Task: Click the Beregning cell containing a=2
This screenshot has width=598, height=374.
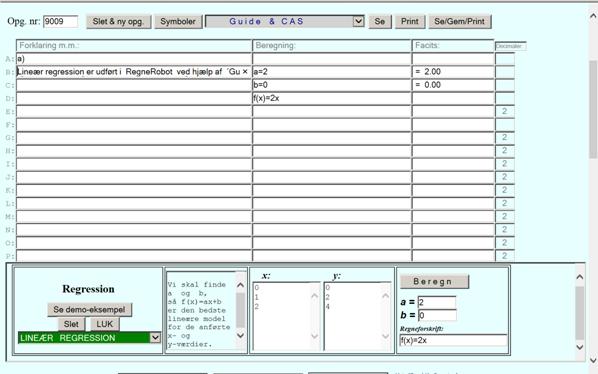Action: (331, 72)
